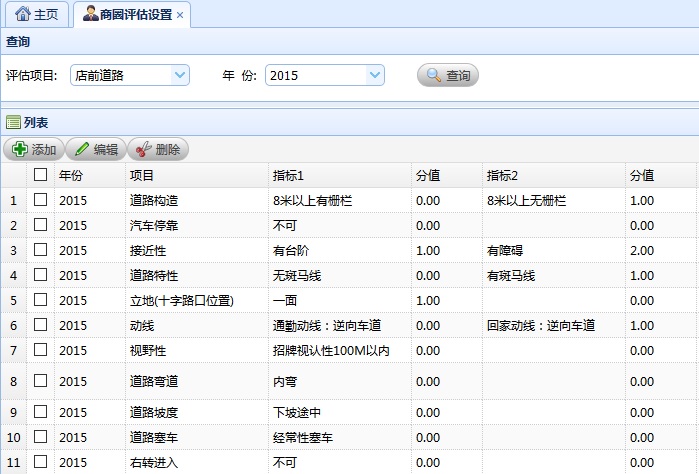Click the scissors delete icon
699x474 pixels.
144,149
